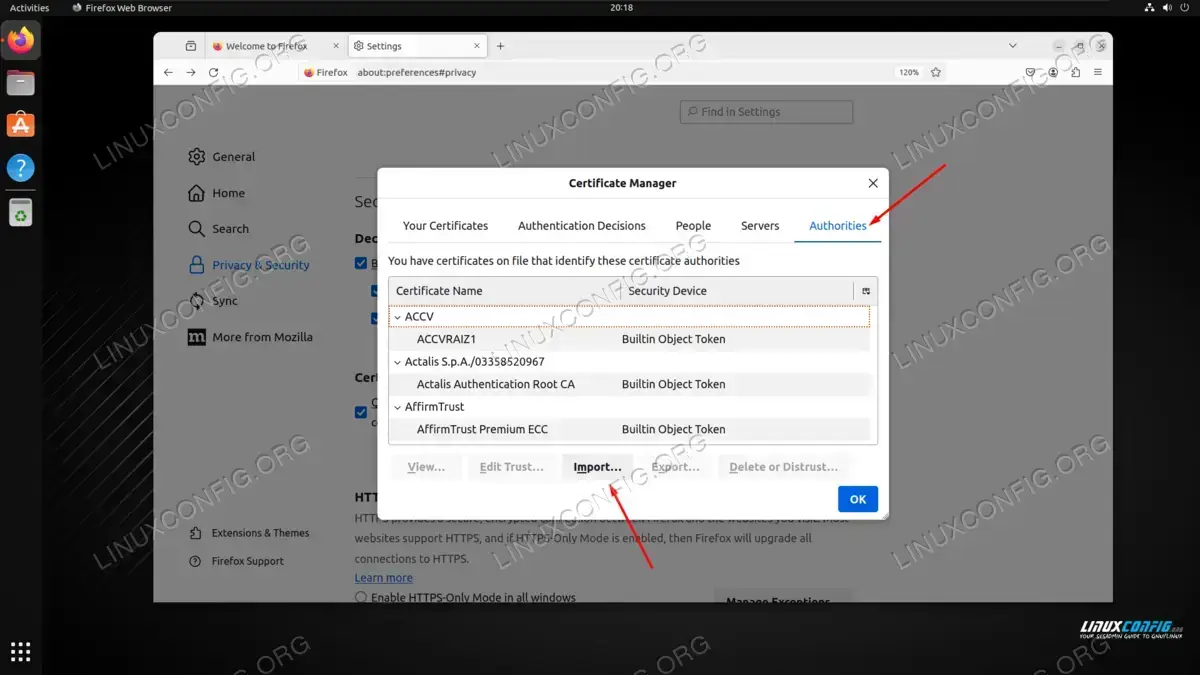Go forward using the forward arrow

[x=191, y=73]
